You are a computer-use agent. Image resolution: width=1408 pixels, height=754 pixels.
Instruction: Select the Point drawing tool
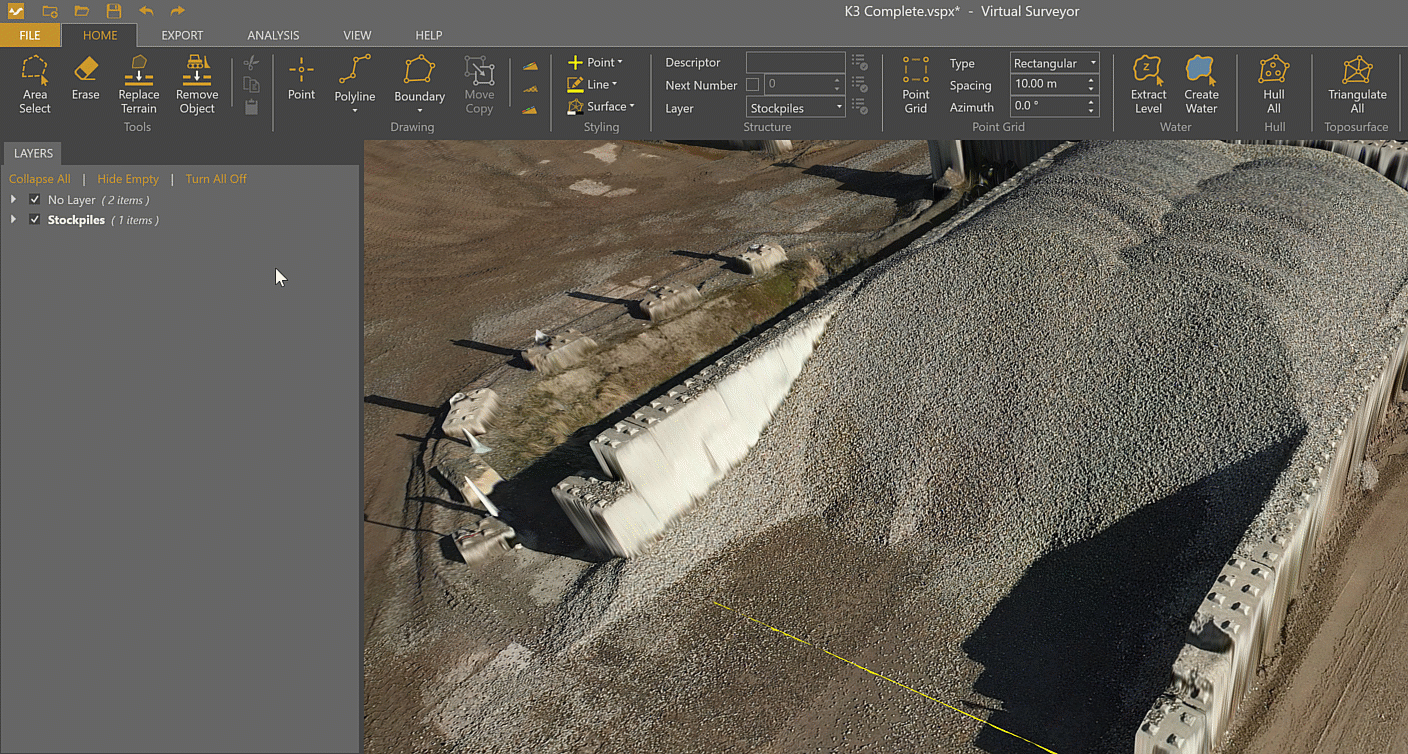[301, 78]
